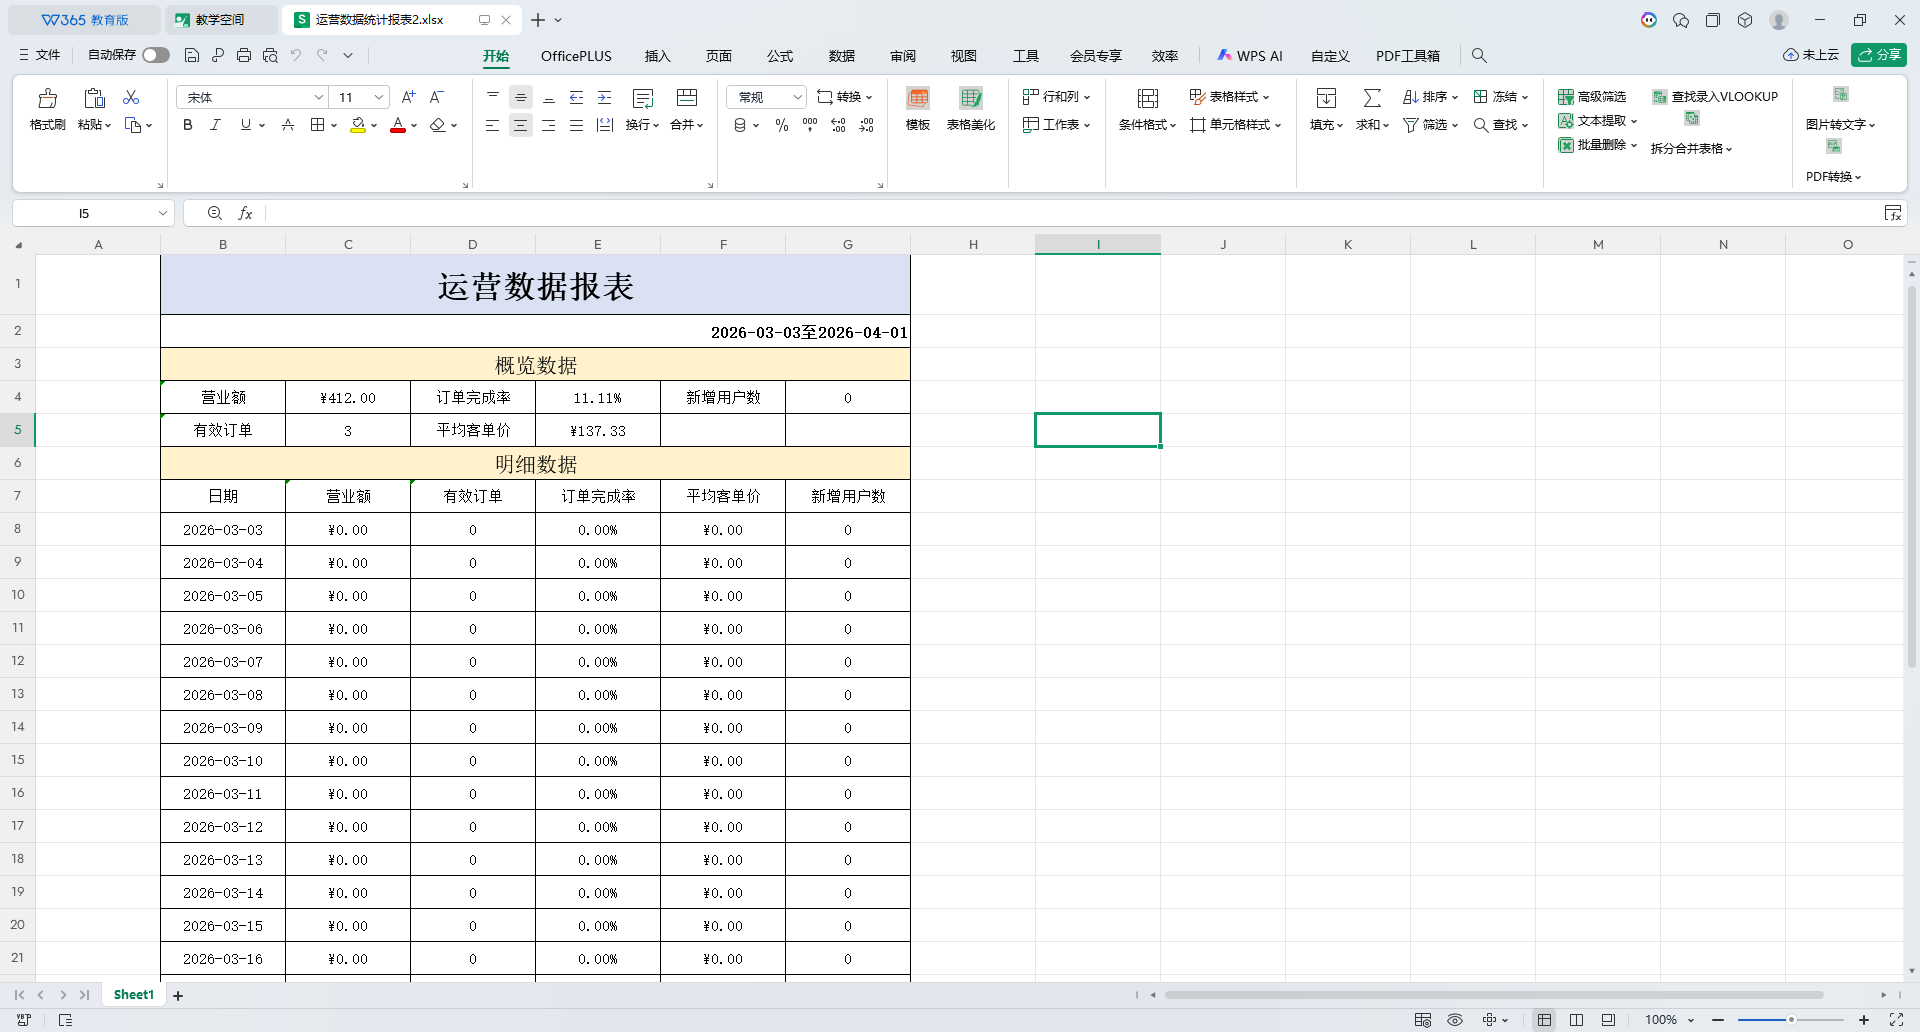The width and height of the screenshot is (1920, 1032).
Task: Apply Strikethrough text style
Action: [288, 125]
